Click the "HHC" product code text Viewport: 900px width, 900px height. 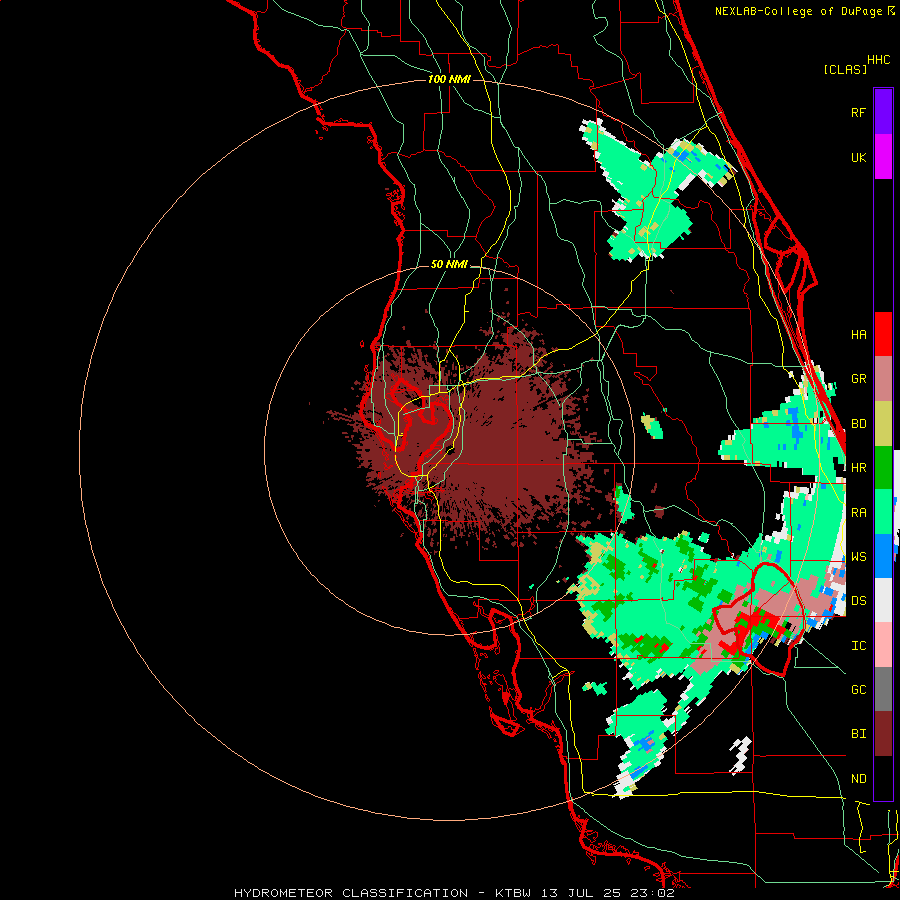pyautogui.click(x=879, y=60)
